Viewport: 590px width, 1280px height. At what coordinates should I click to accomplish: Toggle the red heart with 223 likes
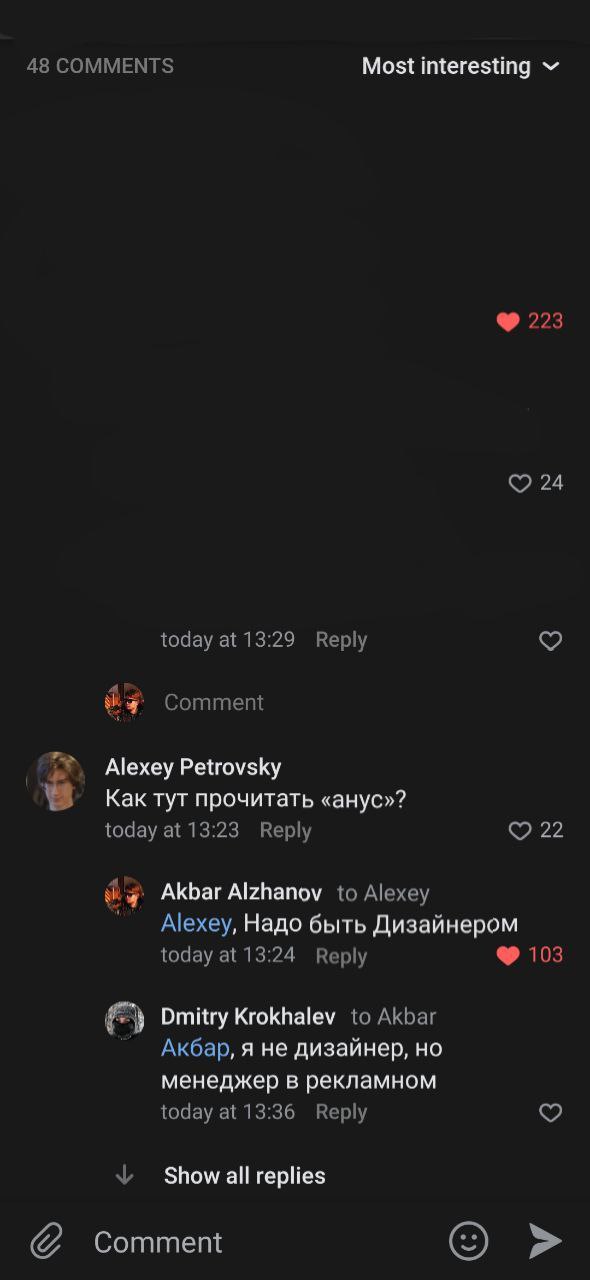[x=508, y=321]
